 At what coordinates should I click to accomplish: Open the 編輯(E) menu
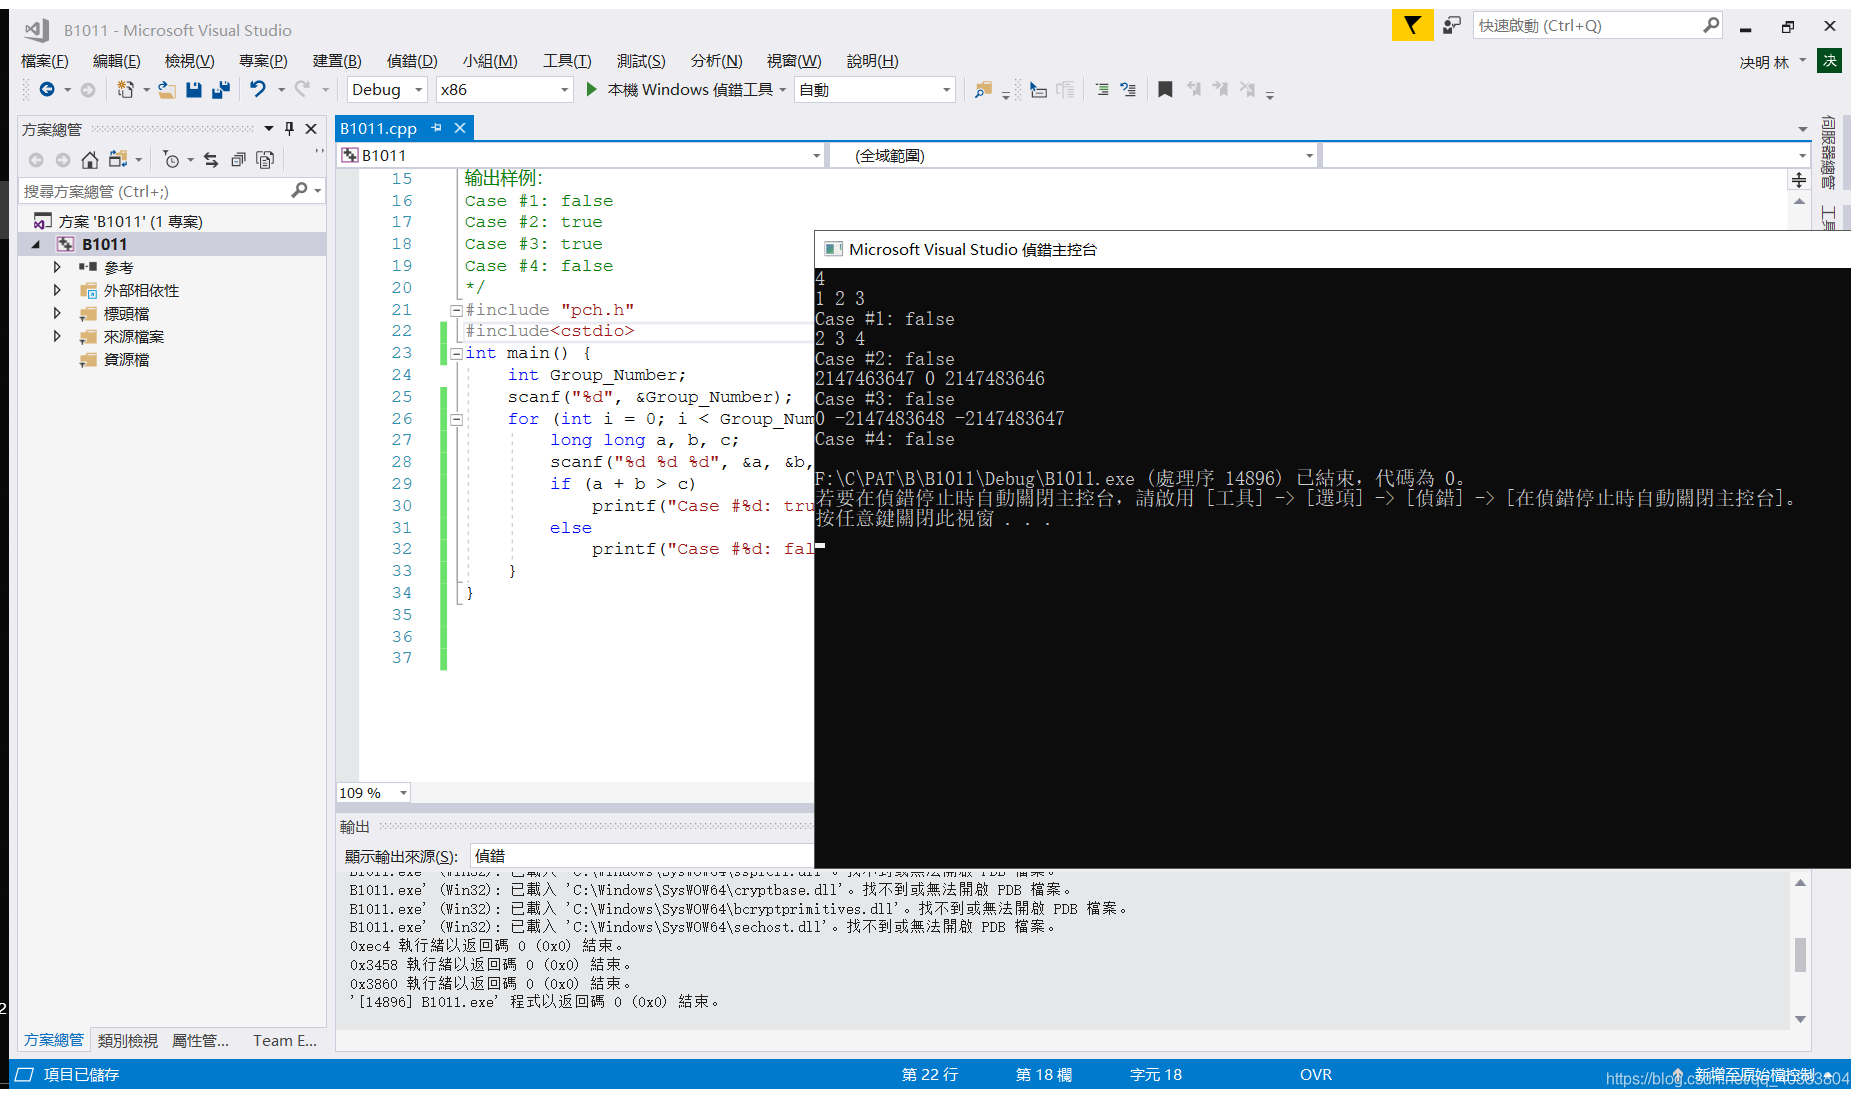pyautogui.click(x=117, y=61)
